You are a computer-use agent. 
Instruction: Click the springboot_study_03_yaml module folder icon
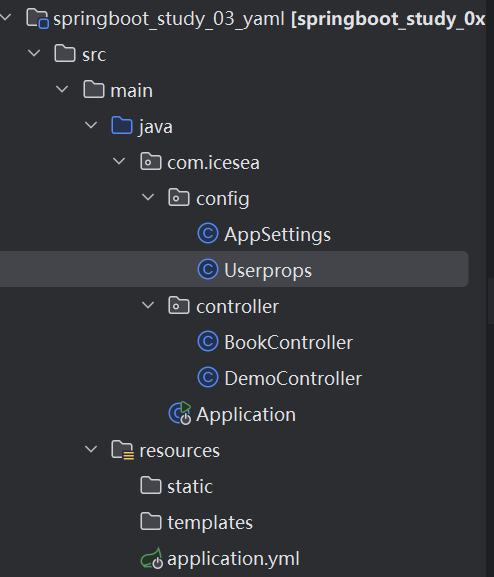tap(38, 18)
